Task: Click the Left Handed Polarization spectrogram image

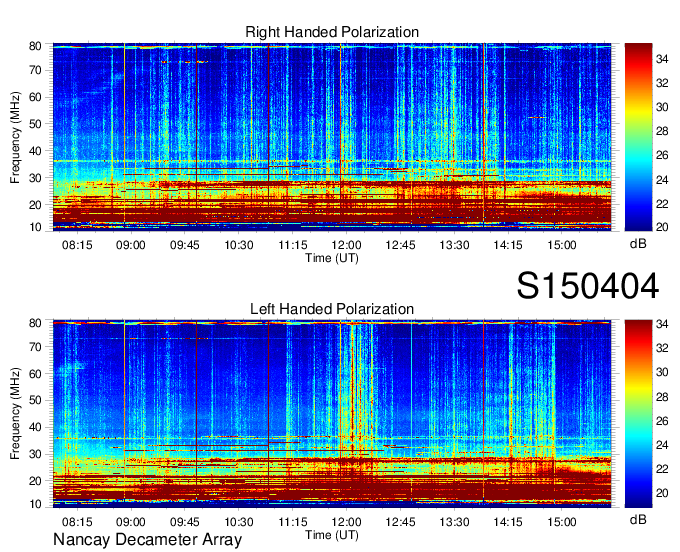Action: 332,414
